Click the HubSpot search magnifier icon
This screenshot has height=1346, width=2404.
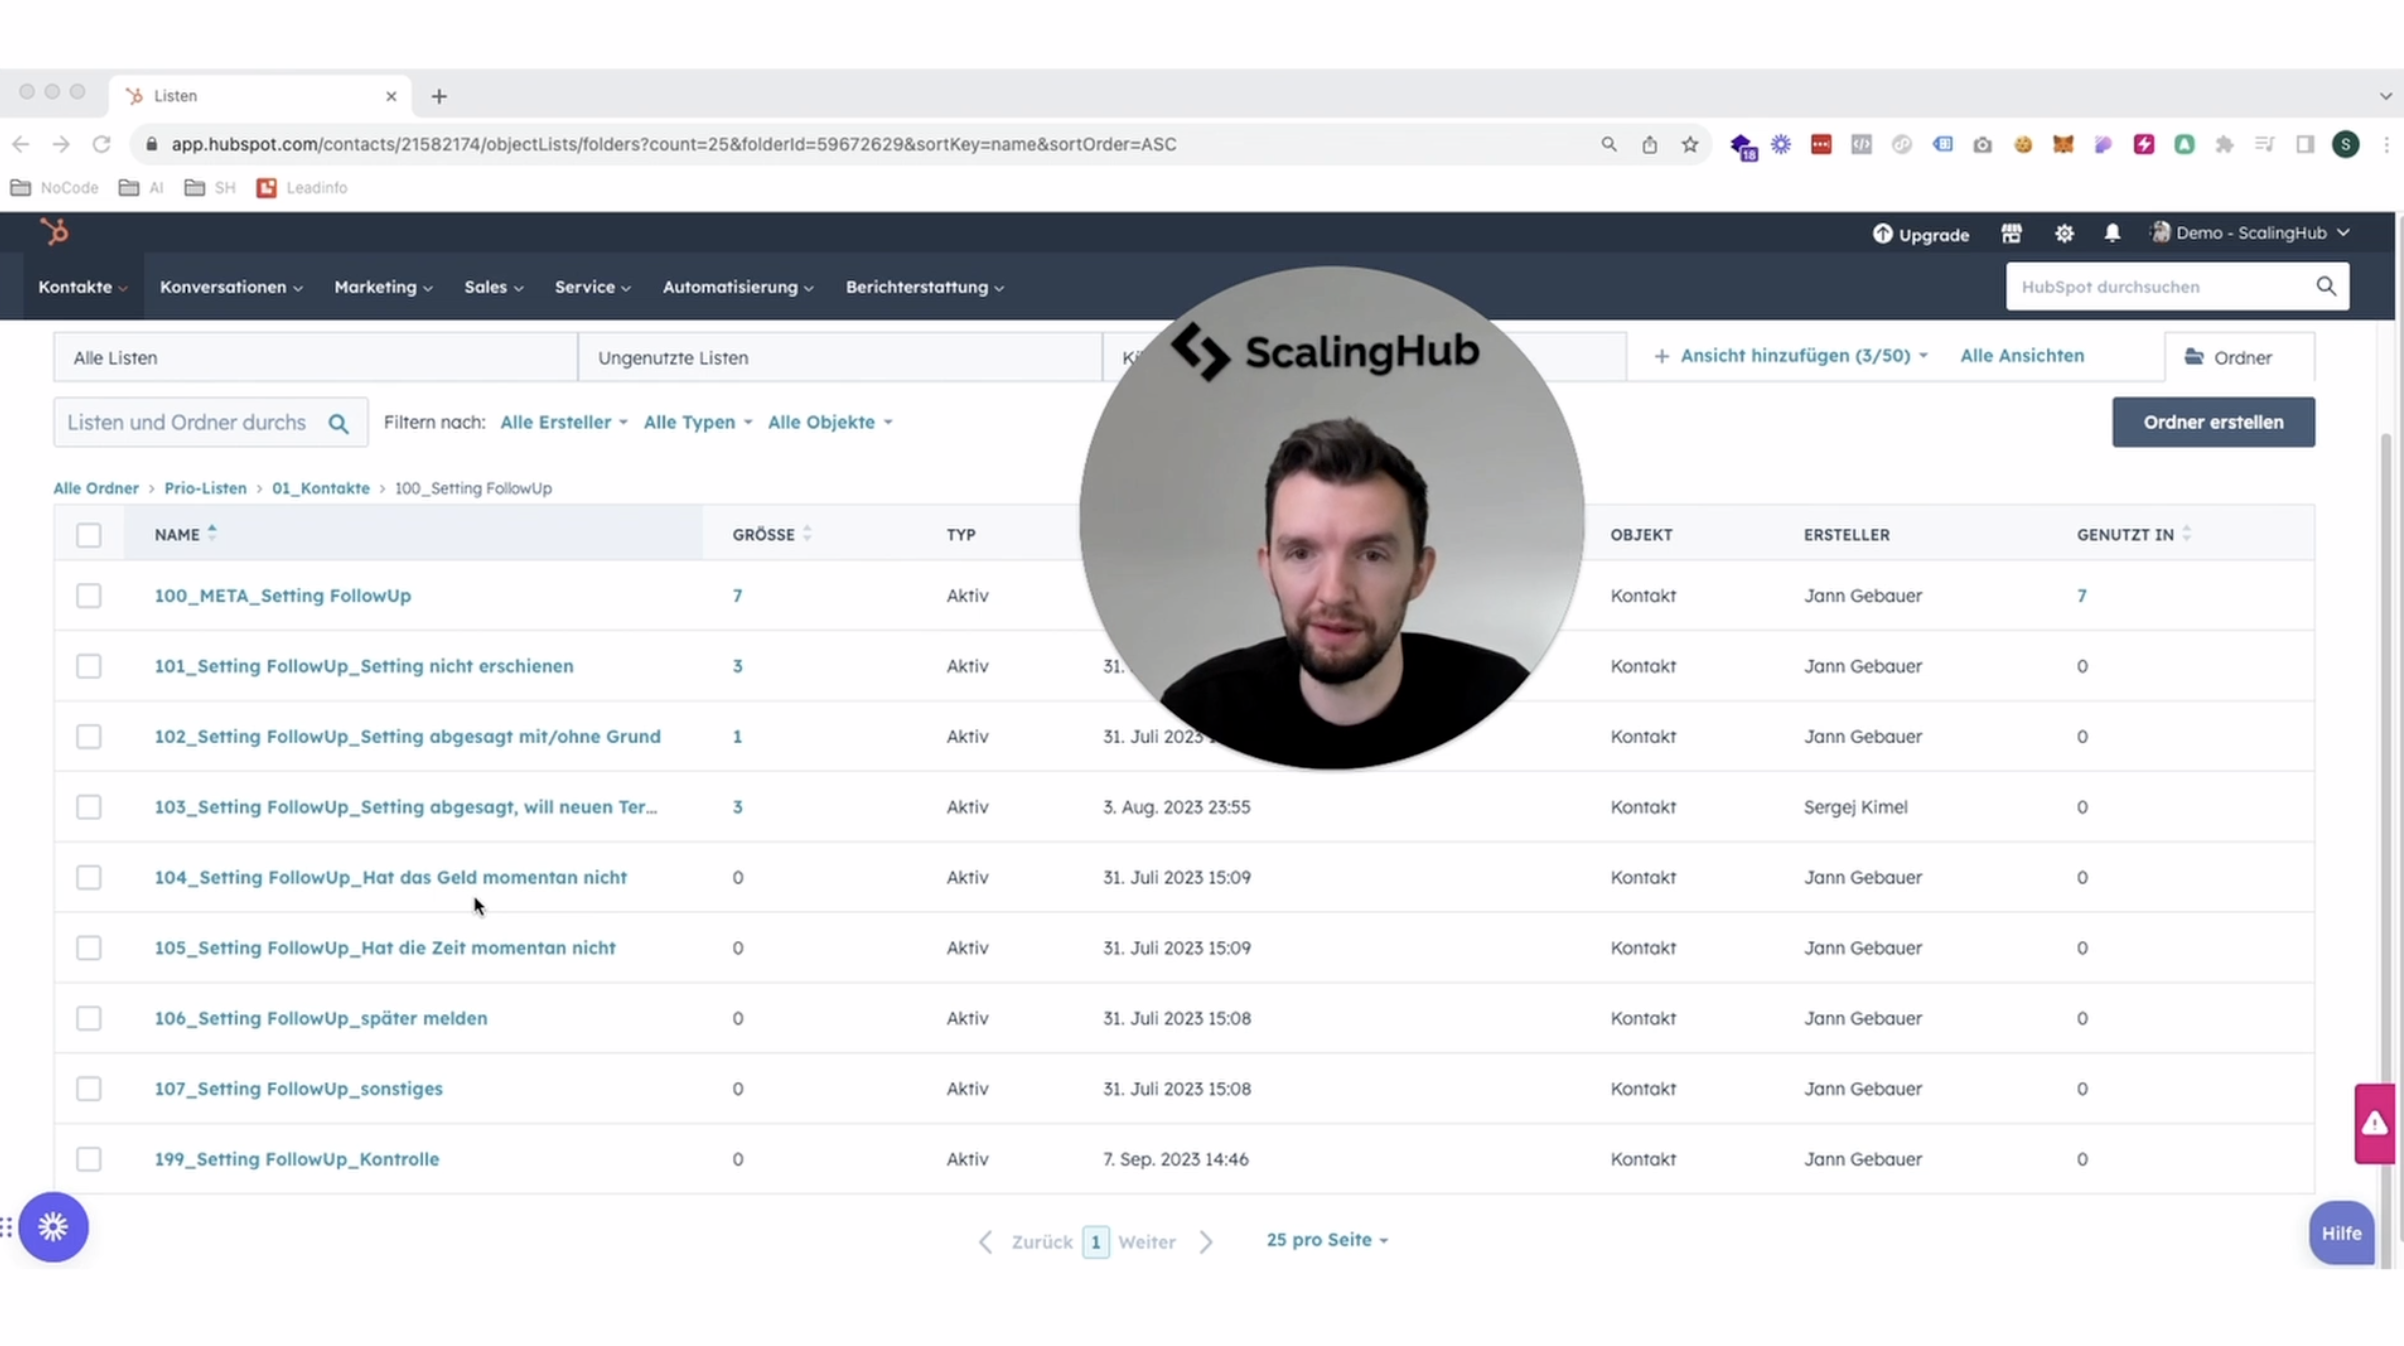[2326, 287]
